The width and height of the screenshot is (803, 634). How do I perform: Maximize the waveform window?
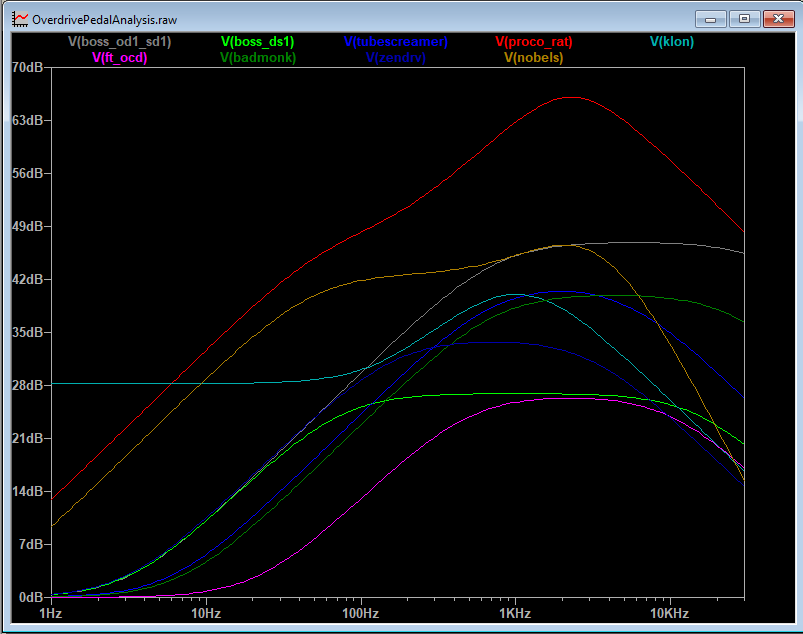pos(744,19)
